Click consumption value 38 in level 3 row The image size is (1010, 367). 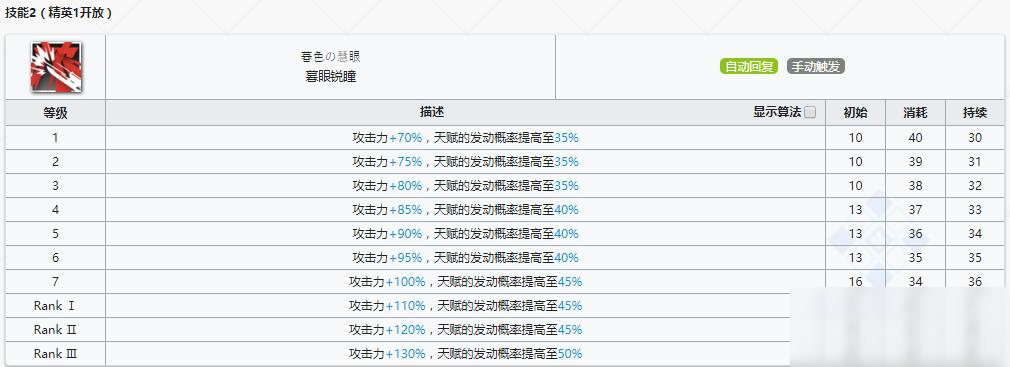[915, 186]
